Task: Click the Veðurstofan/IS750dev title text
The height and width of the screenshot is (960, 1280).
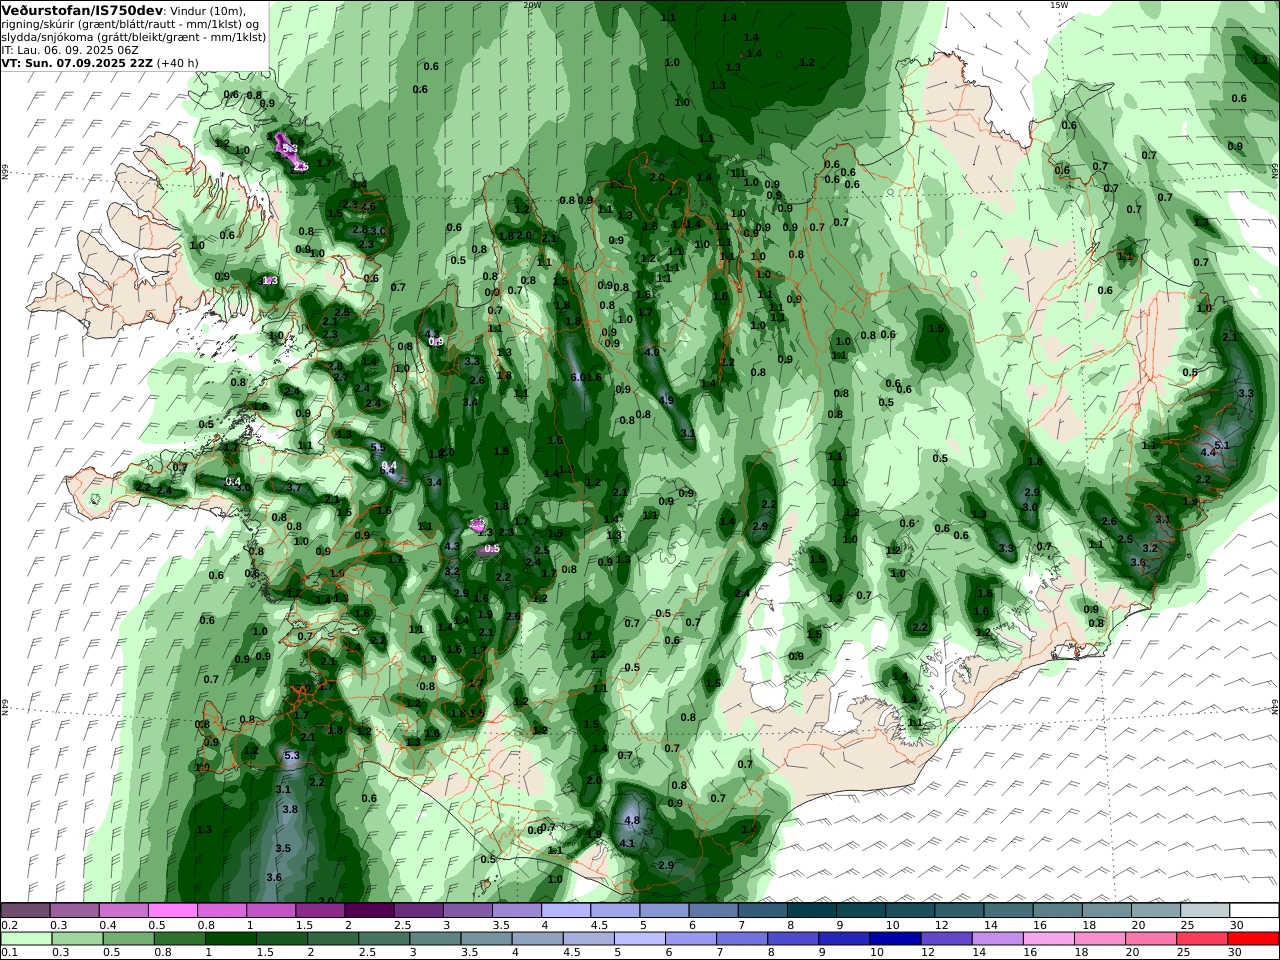Action: tap(82, 10)
